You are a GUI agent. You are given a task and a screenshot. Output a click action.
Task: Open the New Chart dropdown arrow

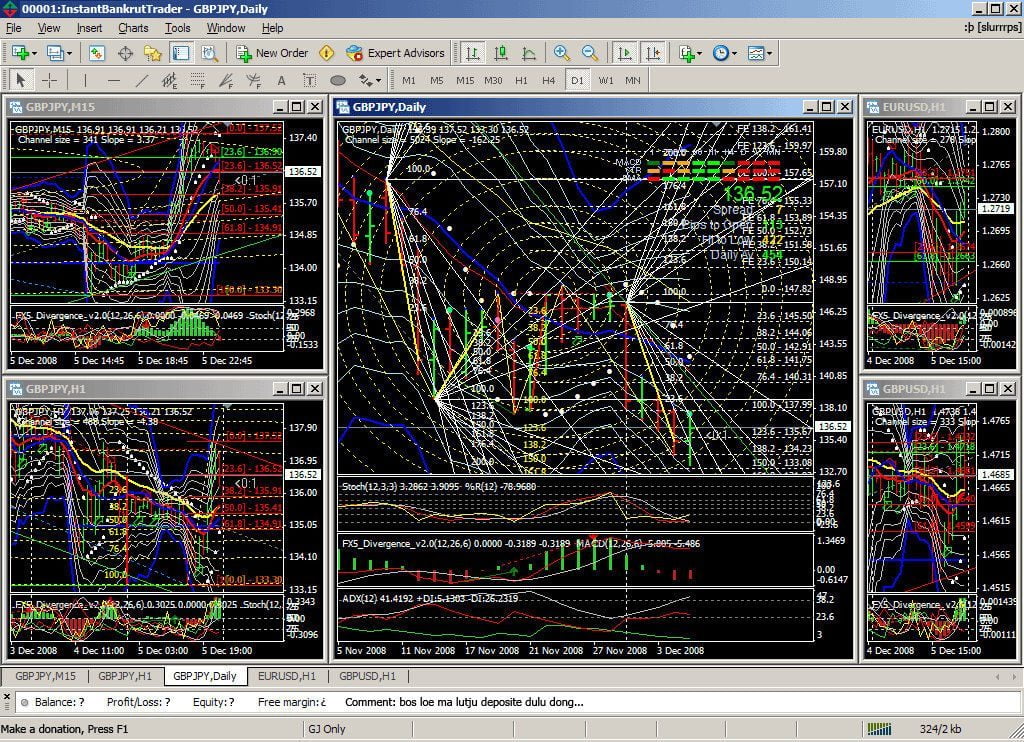coord(35,53)
